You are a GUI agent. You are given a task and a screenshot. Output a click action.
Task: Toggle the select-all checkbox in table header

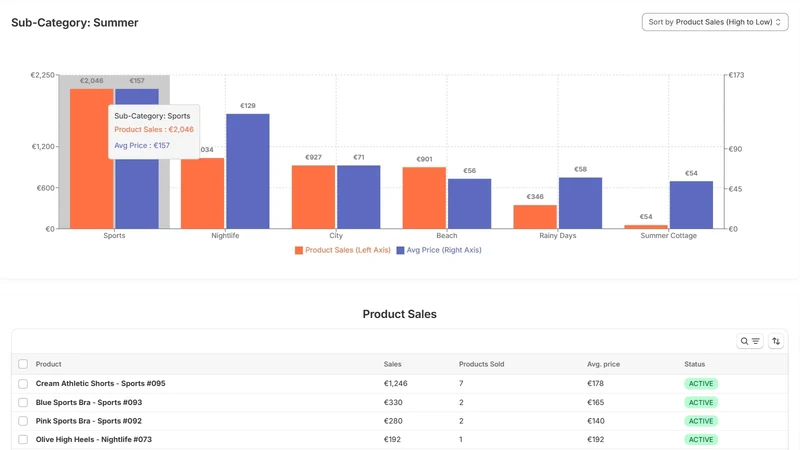tap(23, 364)
